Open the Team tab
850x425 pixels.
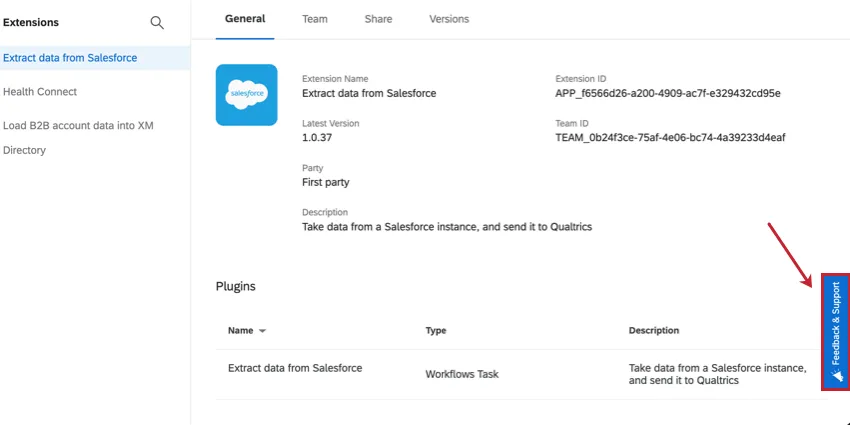315,19
